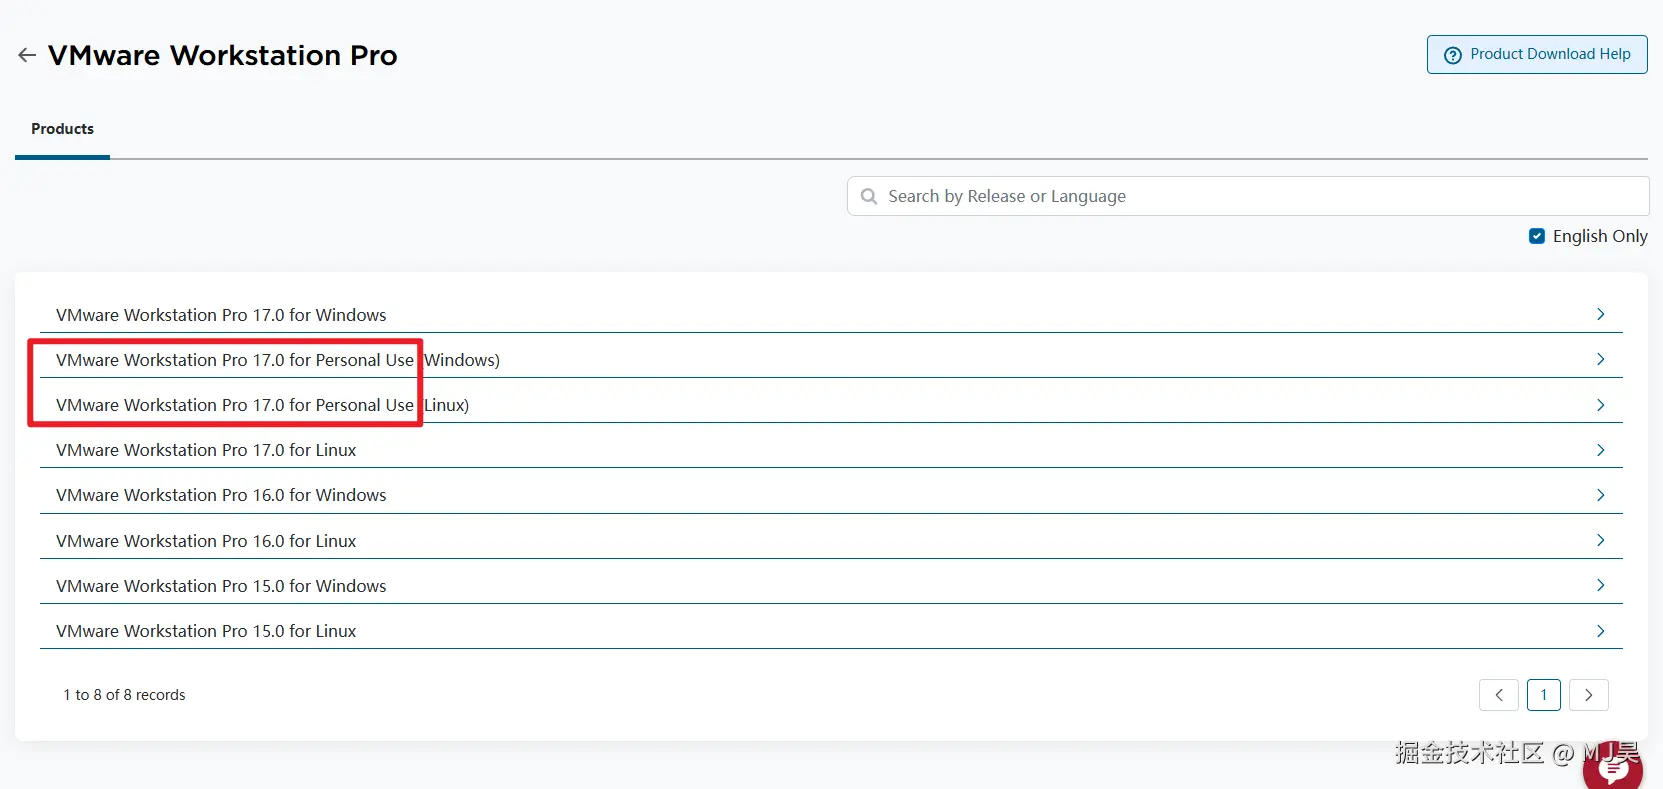
Task: Expand the Workstation Pro 15.0 for Linux chevron
Action: click(x=1600, y=631)
